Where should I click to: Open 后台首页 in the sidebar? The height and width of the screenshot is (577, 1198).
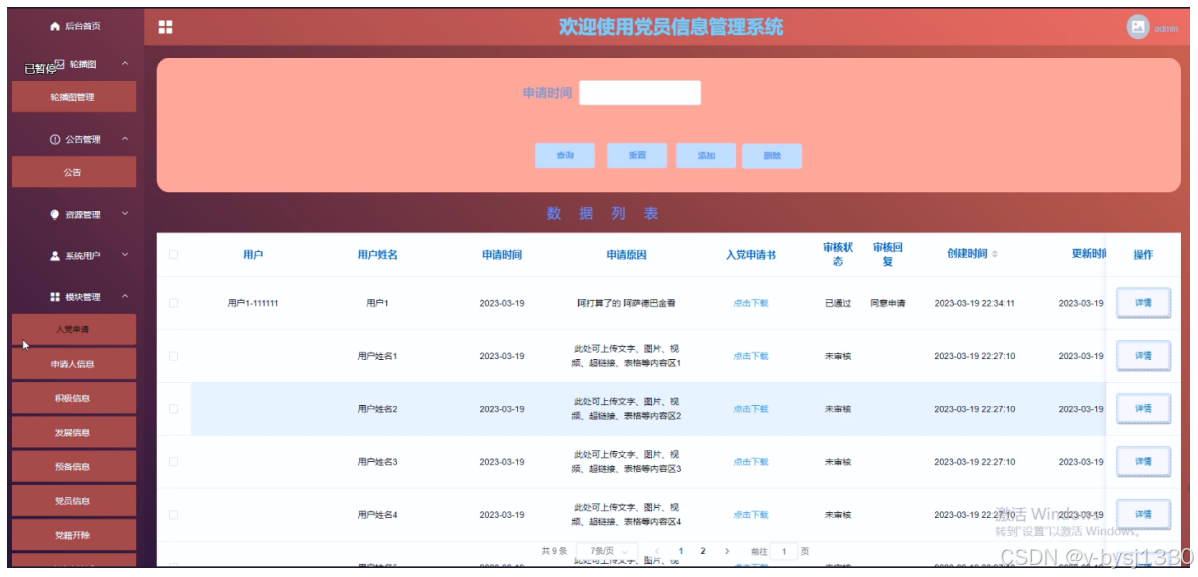point(75,27)
